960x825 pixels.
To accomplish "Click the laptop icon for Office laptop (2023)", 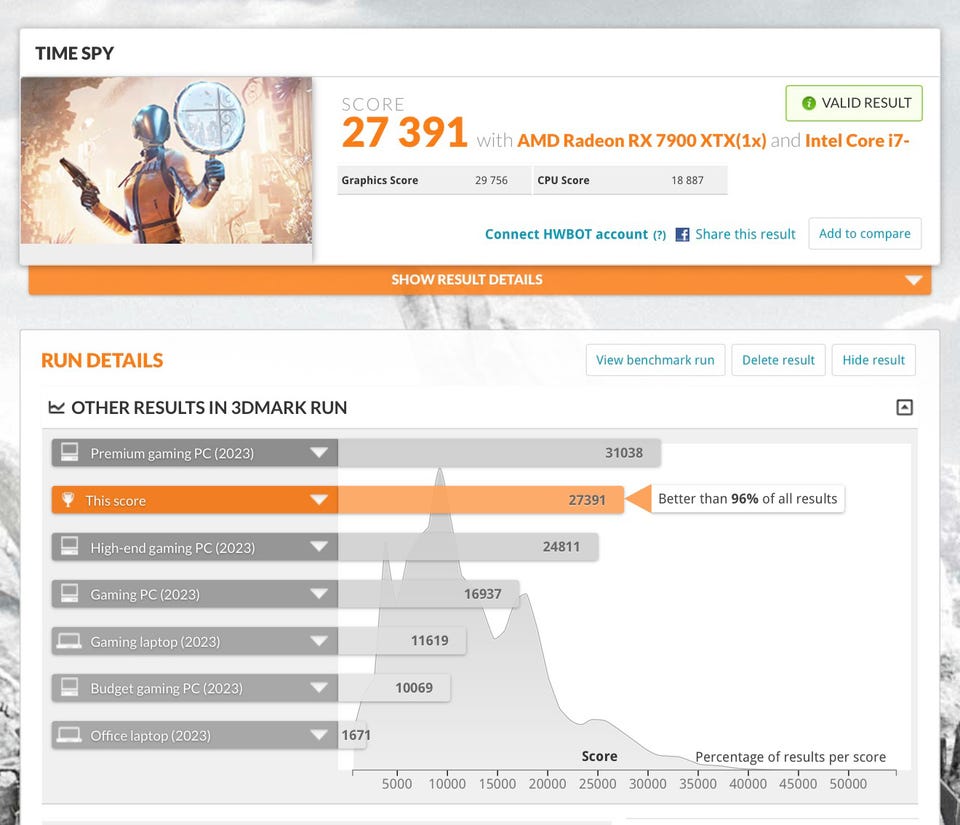I will click(69, 734).
